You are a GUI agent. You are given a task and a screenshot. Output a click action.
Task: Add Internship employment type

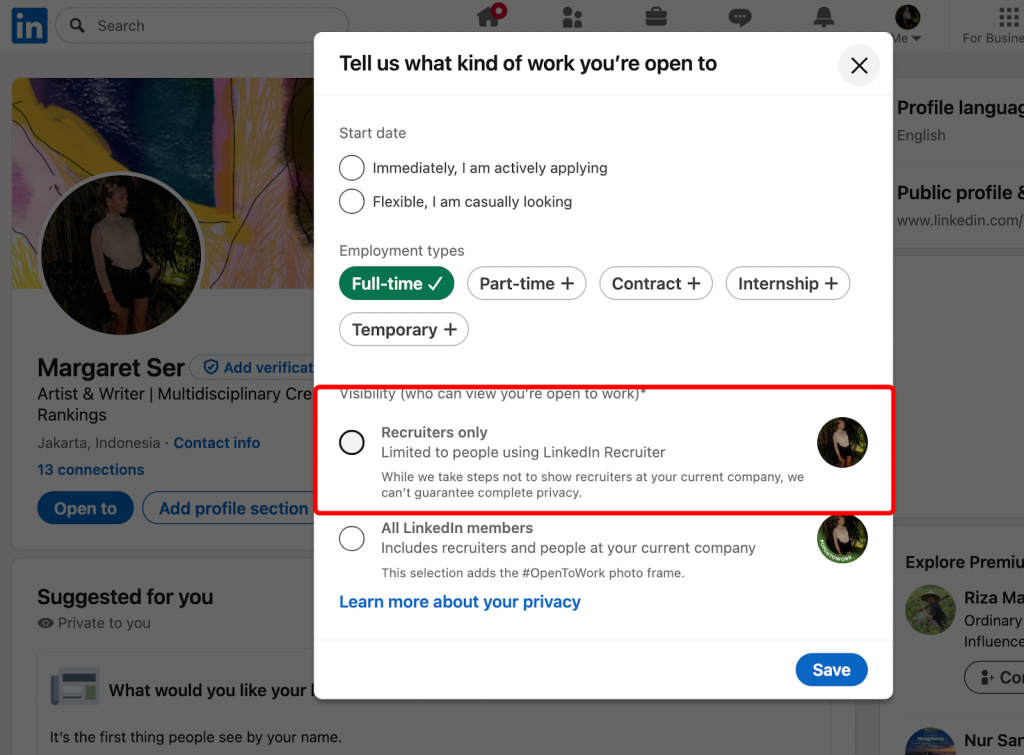(x=787, y=284)
